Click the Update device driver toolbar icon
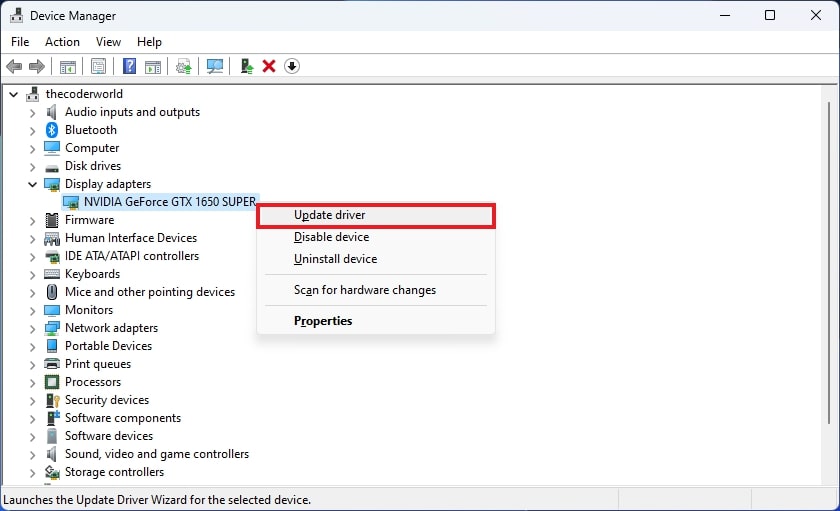840x511 pixels. point(184,67)
